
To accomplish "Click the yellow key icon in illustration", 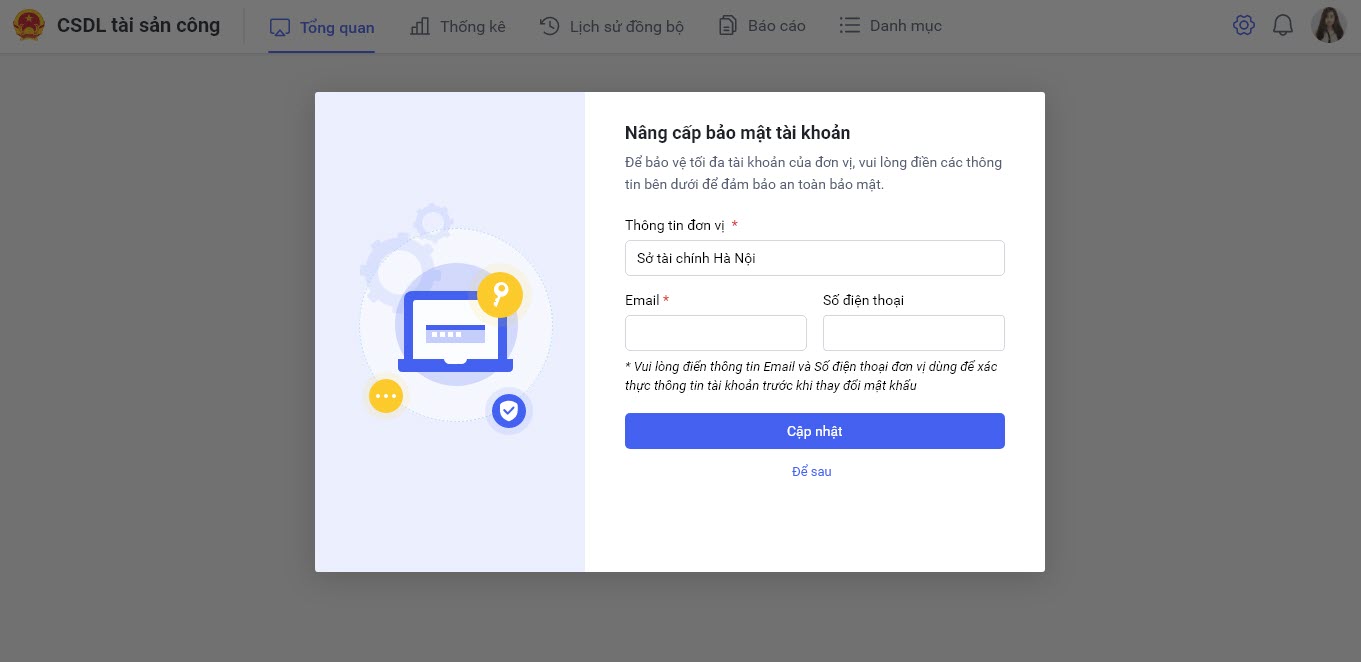I will [x=500, y=294].
